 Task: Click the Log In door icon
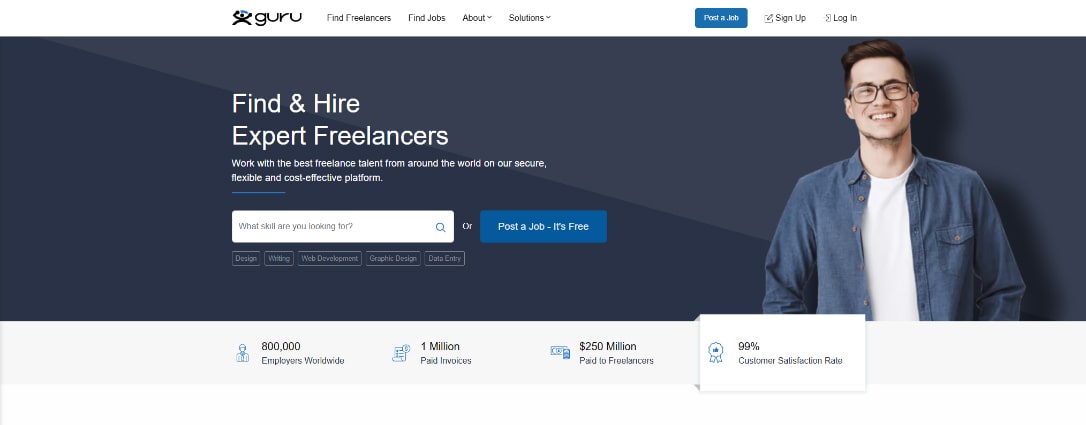[x=828, y=18]
